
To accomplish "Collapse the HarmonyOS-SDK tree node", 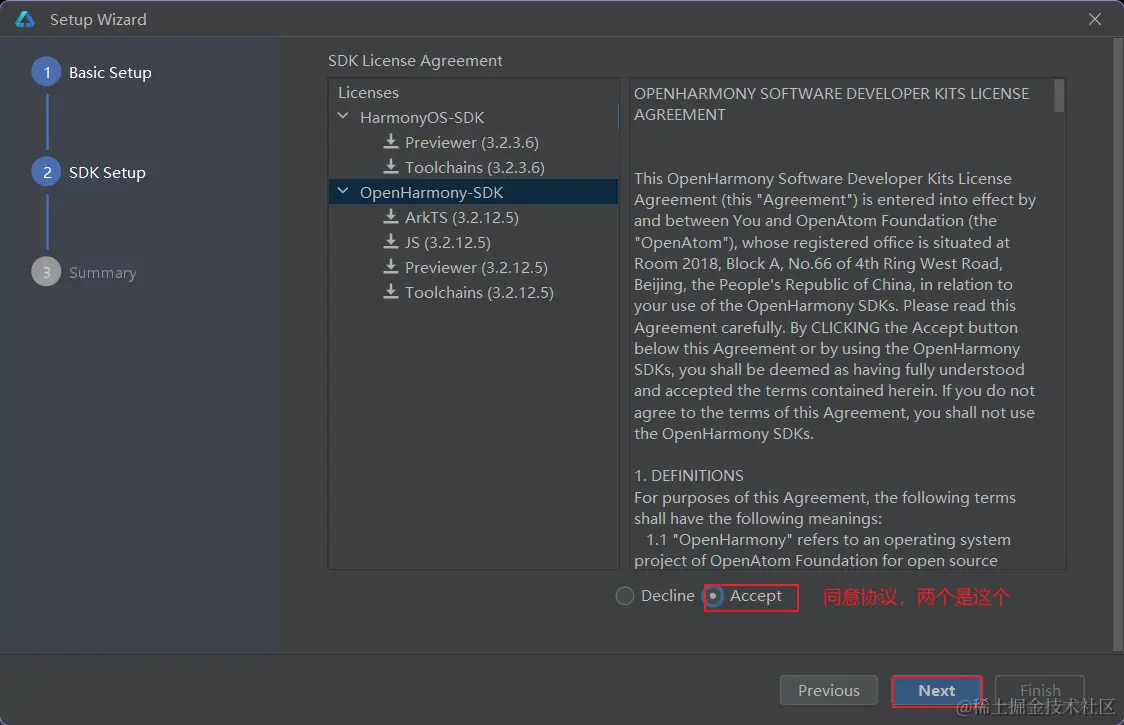I will [x=343, y=116].
